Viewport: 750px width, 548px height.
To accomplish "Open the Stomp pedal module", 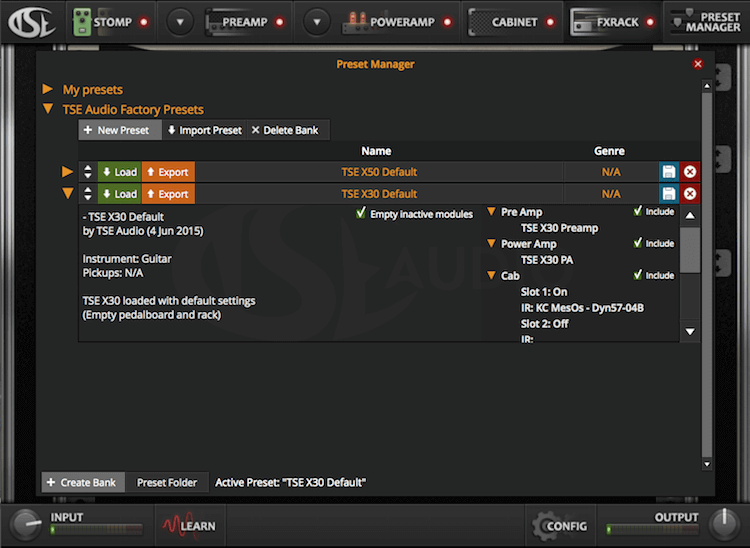I will tap(103, 22).
